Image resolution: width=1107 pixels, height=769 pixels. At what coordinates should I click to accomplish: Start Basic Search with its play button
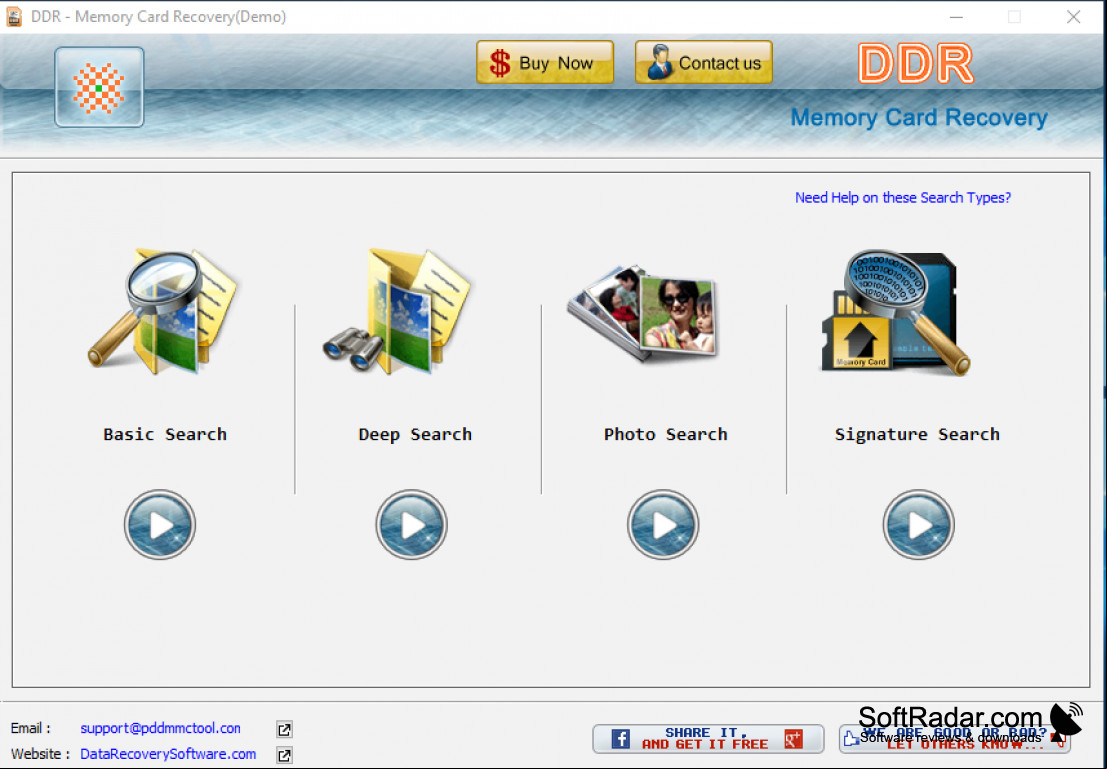[x=160, y=525]
